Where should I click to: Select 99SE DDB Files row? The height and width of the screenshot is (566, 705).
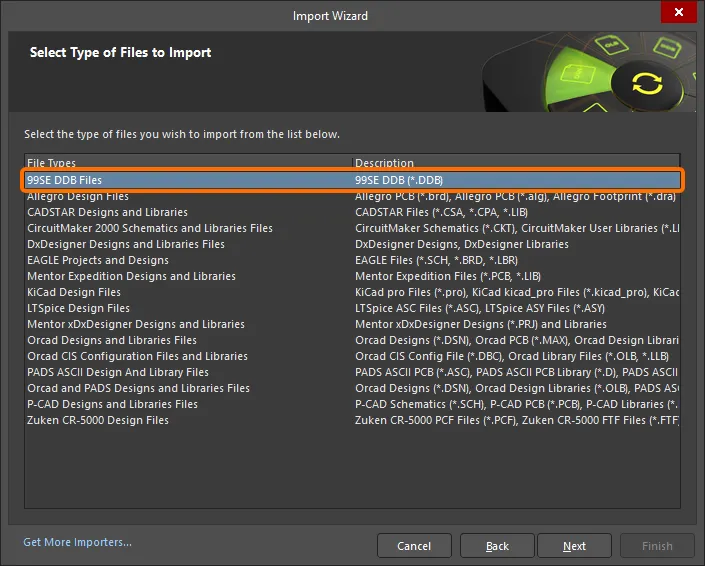click(352, 180)
